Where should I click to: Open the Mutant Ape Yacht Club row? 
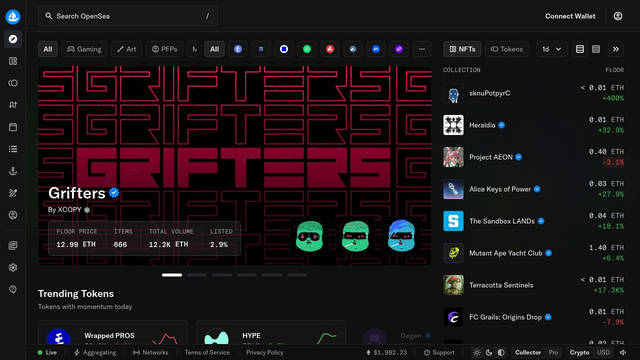[x=533, y=253]
